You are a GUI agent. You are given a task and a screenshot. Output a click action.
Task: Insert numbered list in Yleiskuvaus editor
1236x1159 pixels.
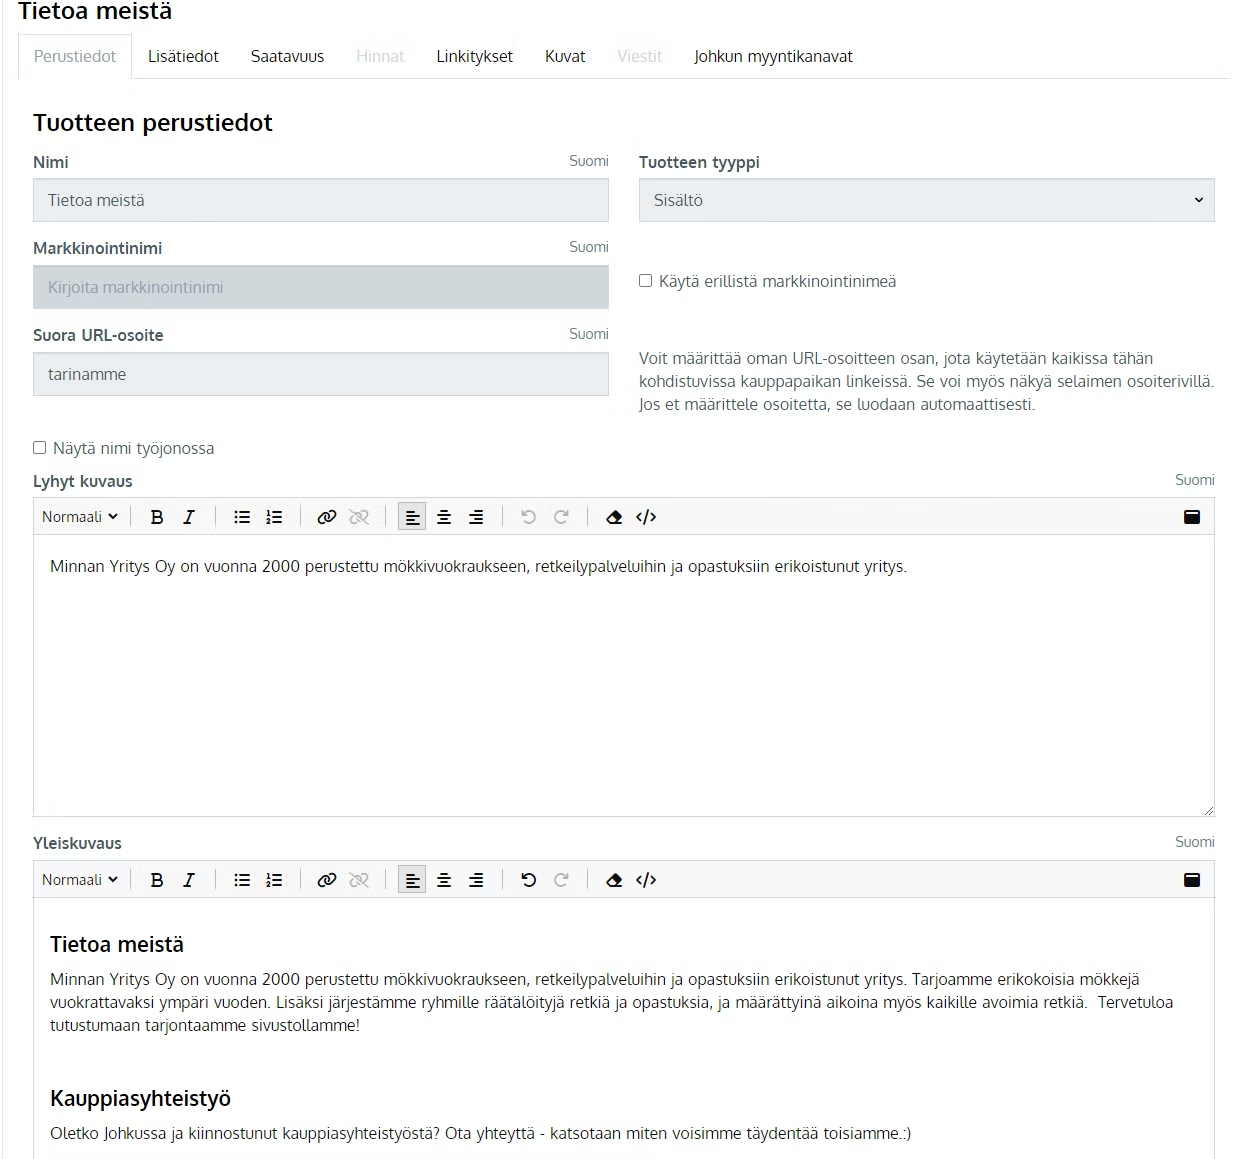274,880
